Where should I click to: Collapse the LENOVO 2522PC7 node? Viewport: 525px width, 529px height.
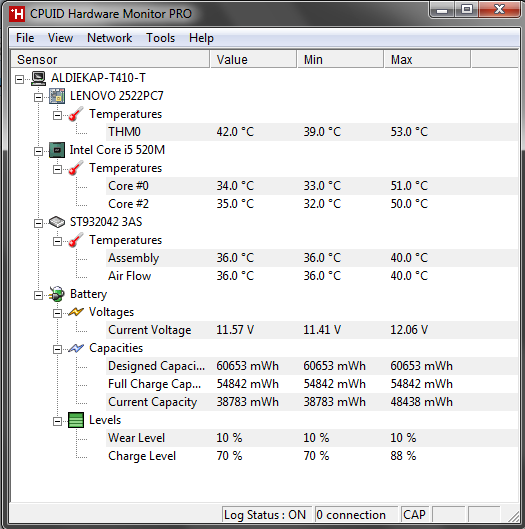[x=38, y=98]
